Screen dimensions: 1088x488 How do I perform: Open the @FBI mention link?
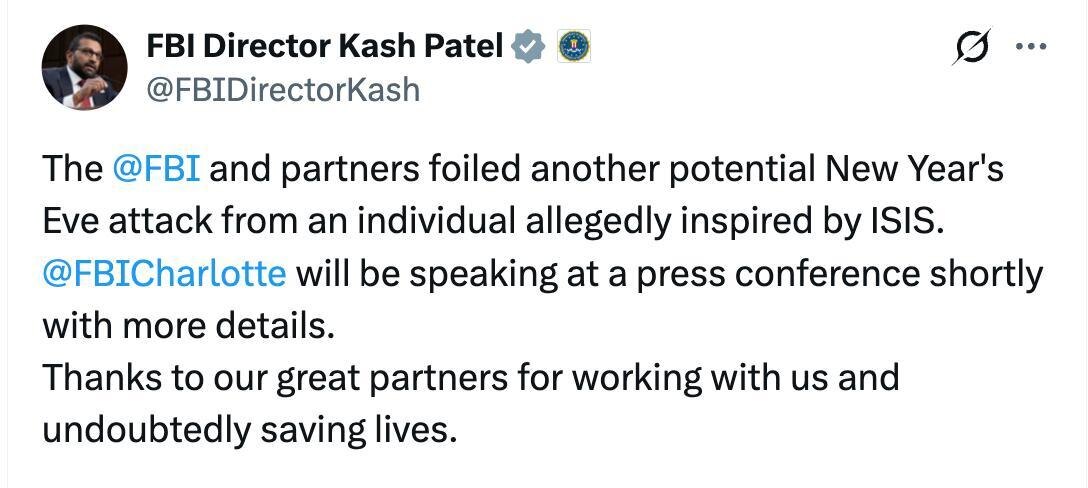[x=157, y=169]
